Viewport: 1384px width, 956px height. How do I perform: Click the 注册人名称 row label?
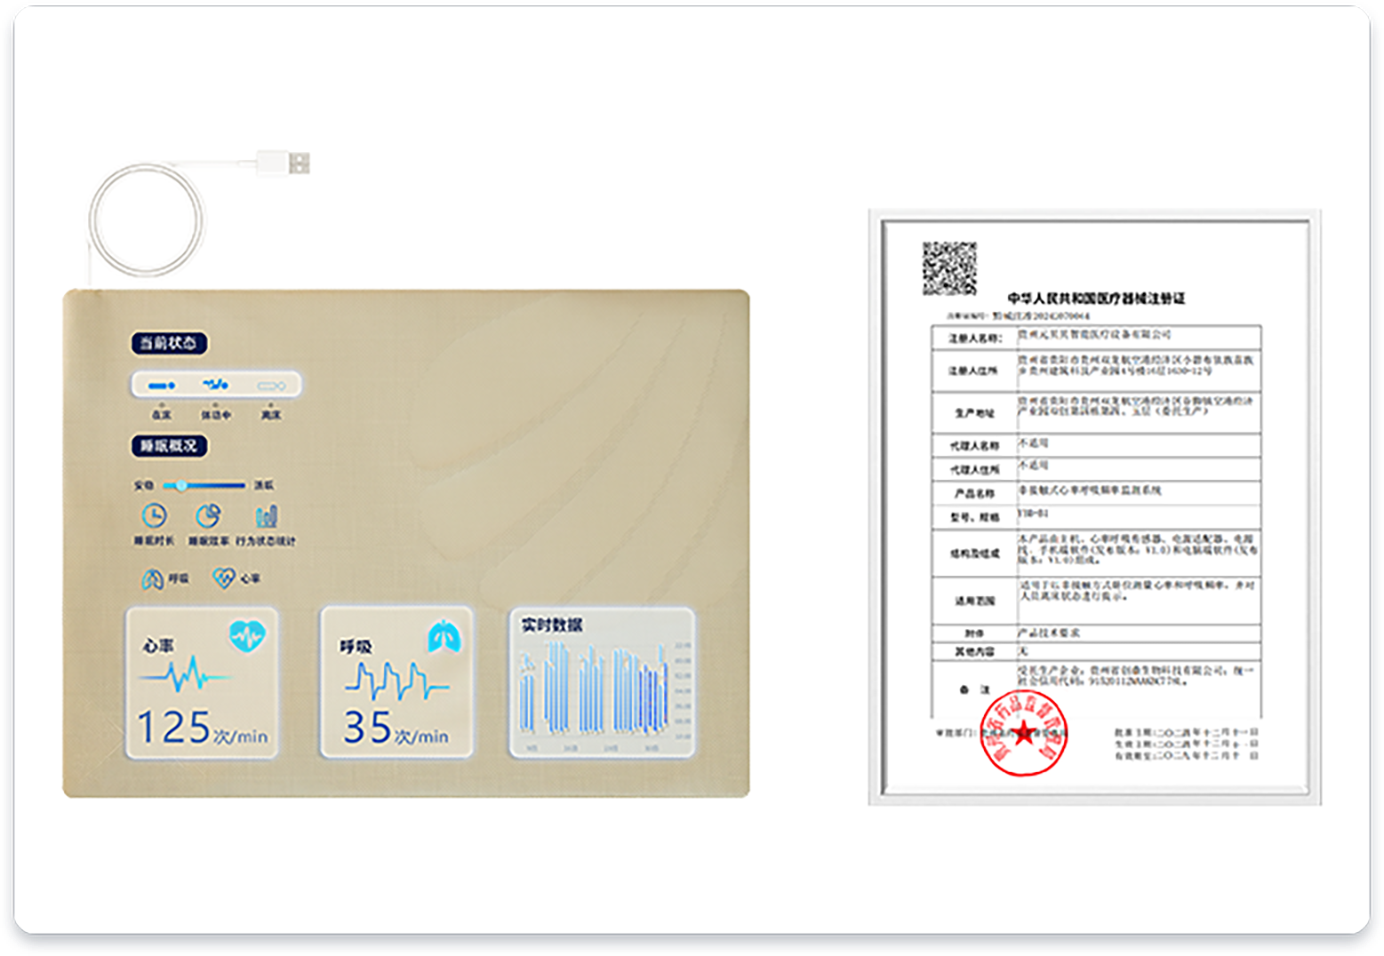[x=974, y=338]
